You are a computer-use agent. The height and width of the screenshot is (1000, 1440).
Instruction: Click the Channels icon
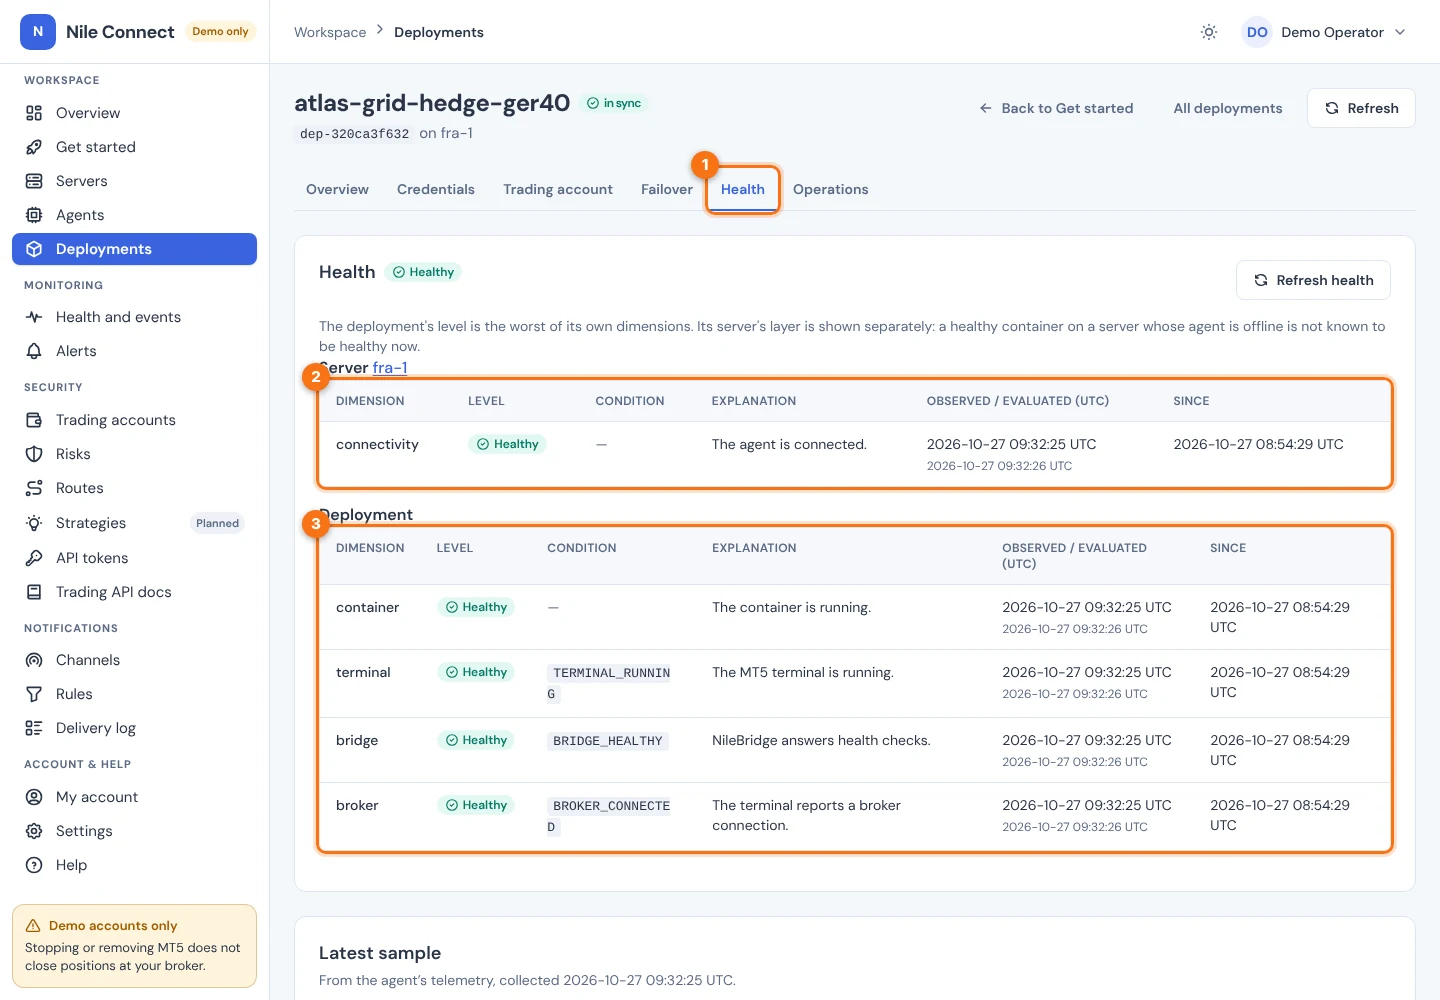[x=34, y=660]
